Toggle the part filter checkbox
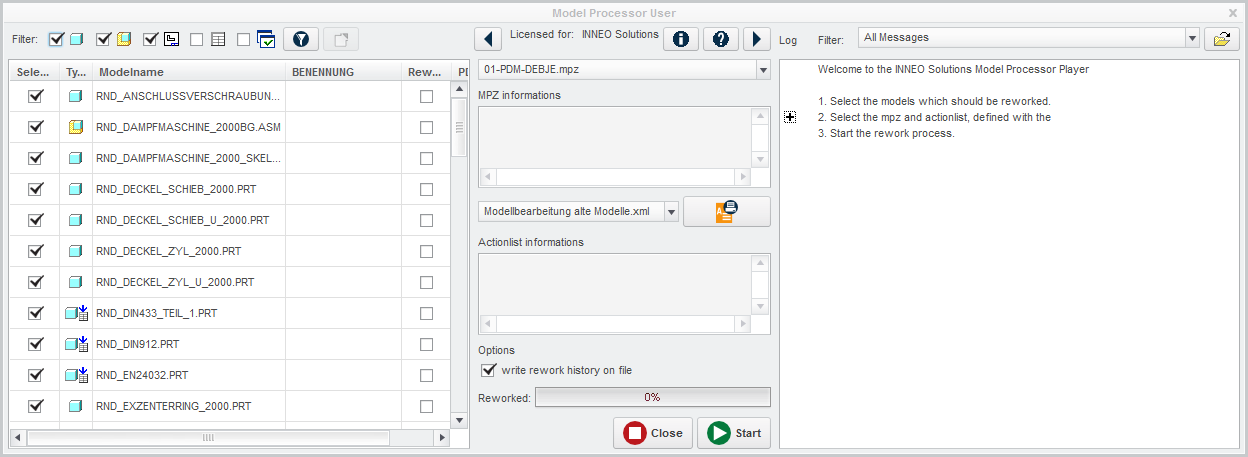 click(56, 39)
